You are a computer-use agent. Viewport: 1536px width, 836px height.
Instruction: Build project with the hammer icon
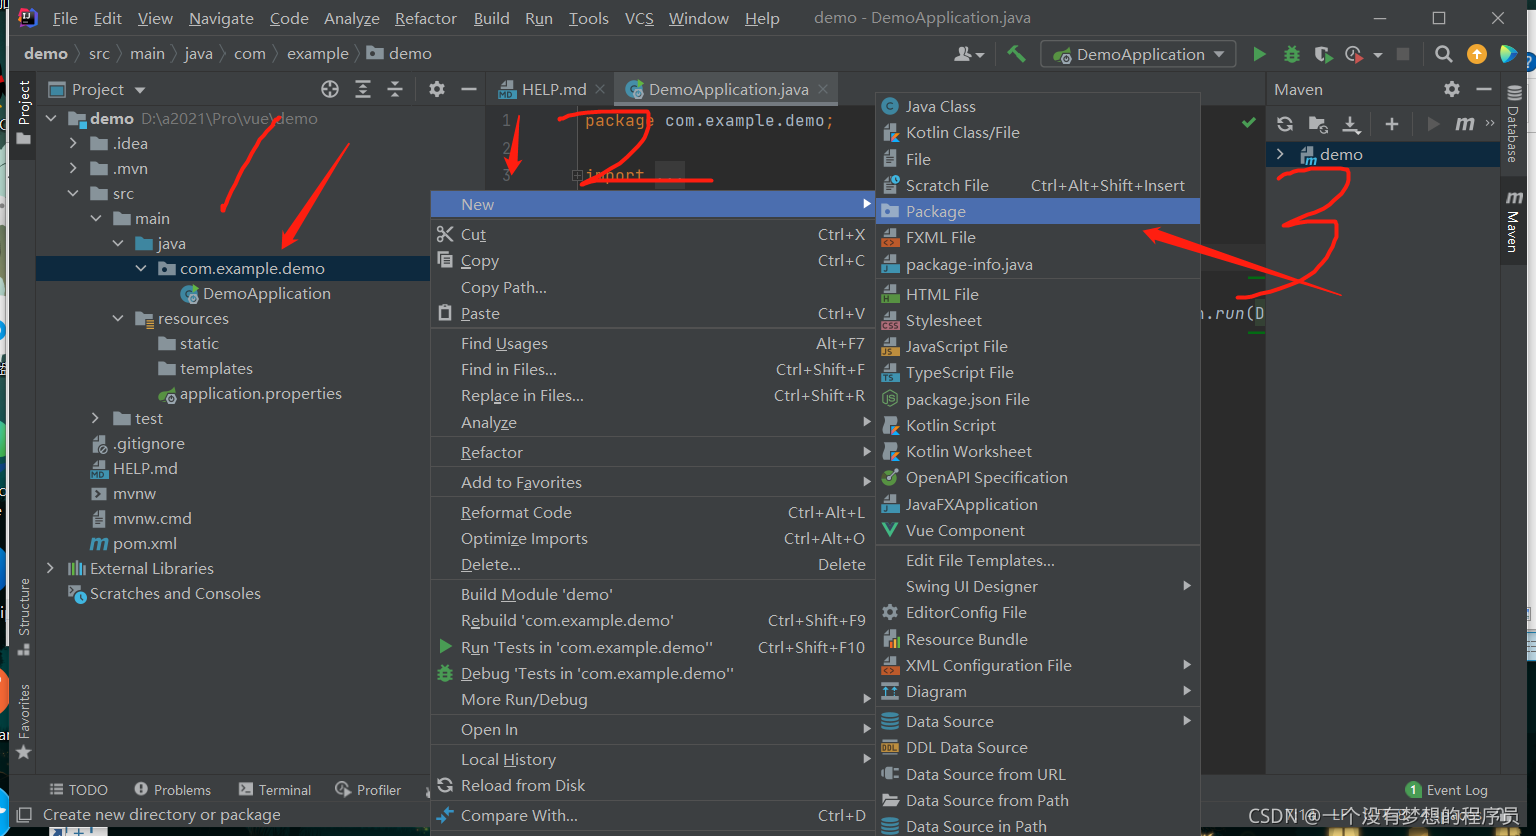1017,54
